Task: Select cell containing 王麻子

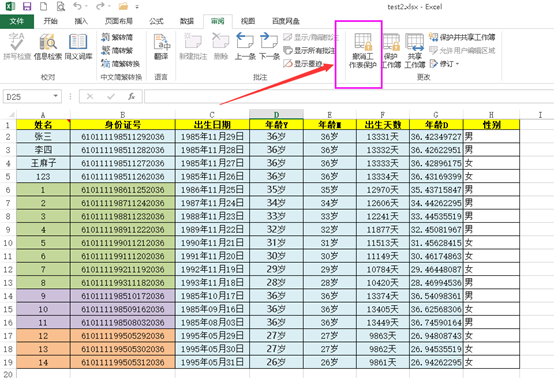Action: tap(43, 163)
